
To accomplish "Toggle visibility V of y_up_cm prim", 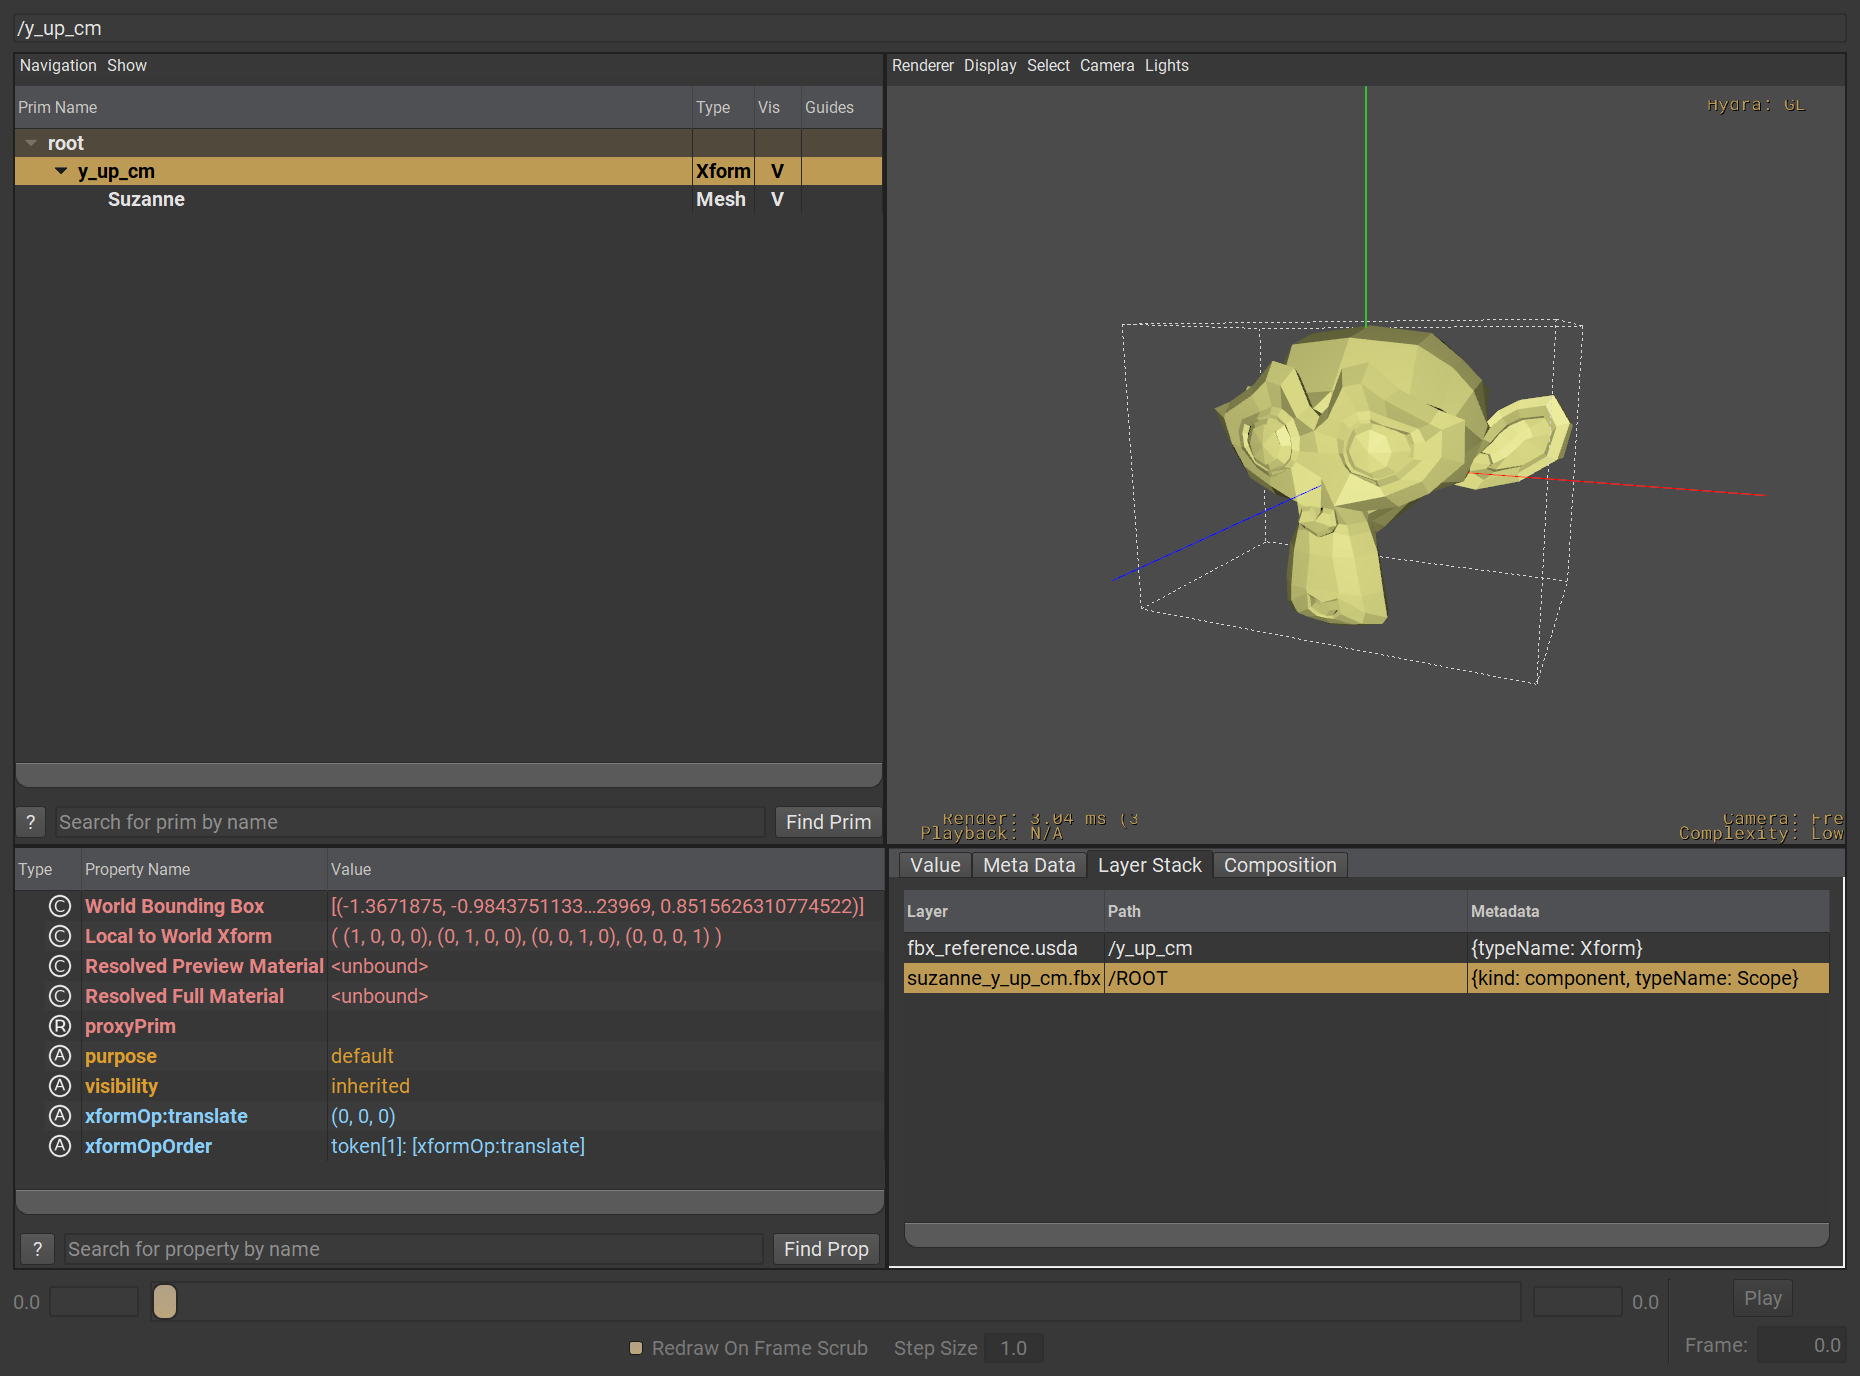I will pos(777,171).
